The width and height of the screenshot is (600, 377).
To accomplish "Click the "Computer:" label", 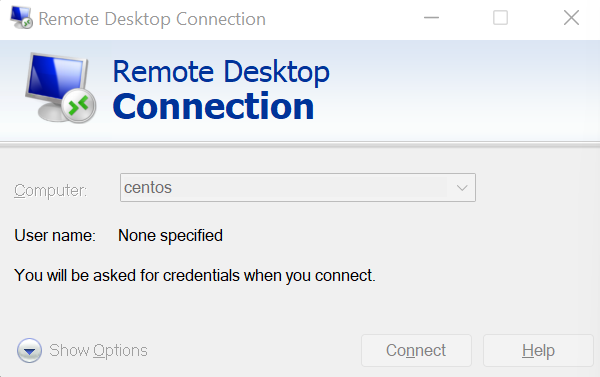I will tap(51, 190).
